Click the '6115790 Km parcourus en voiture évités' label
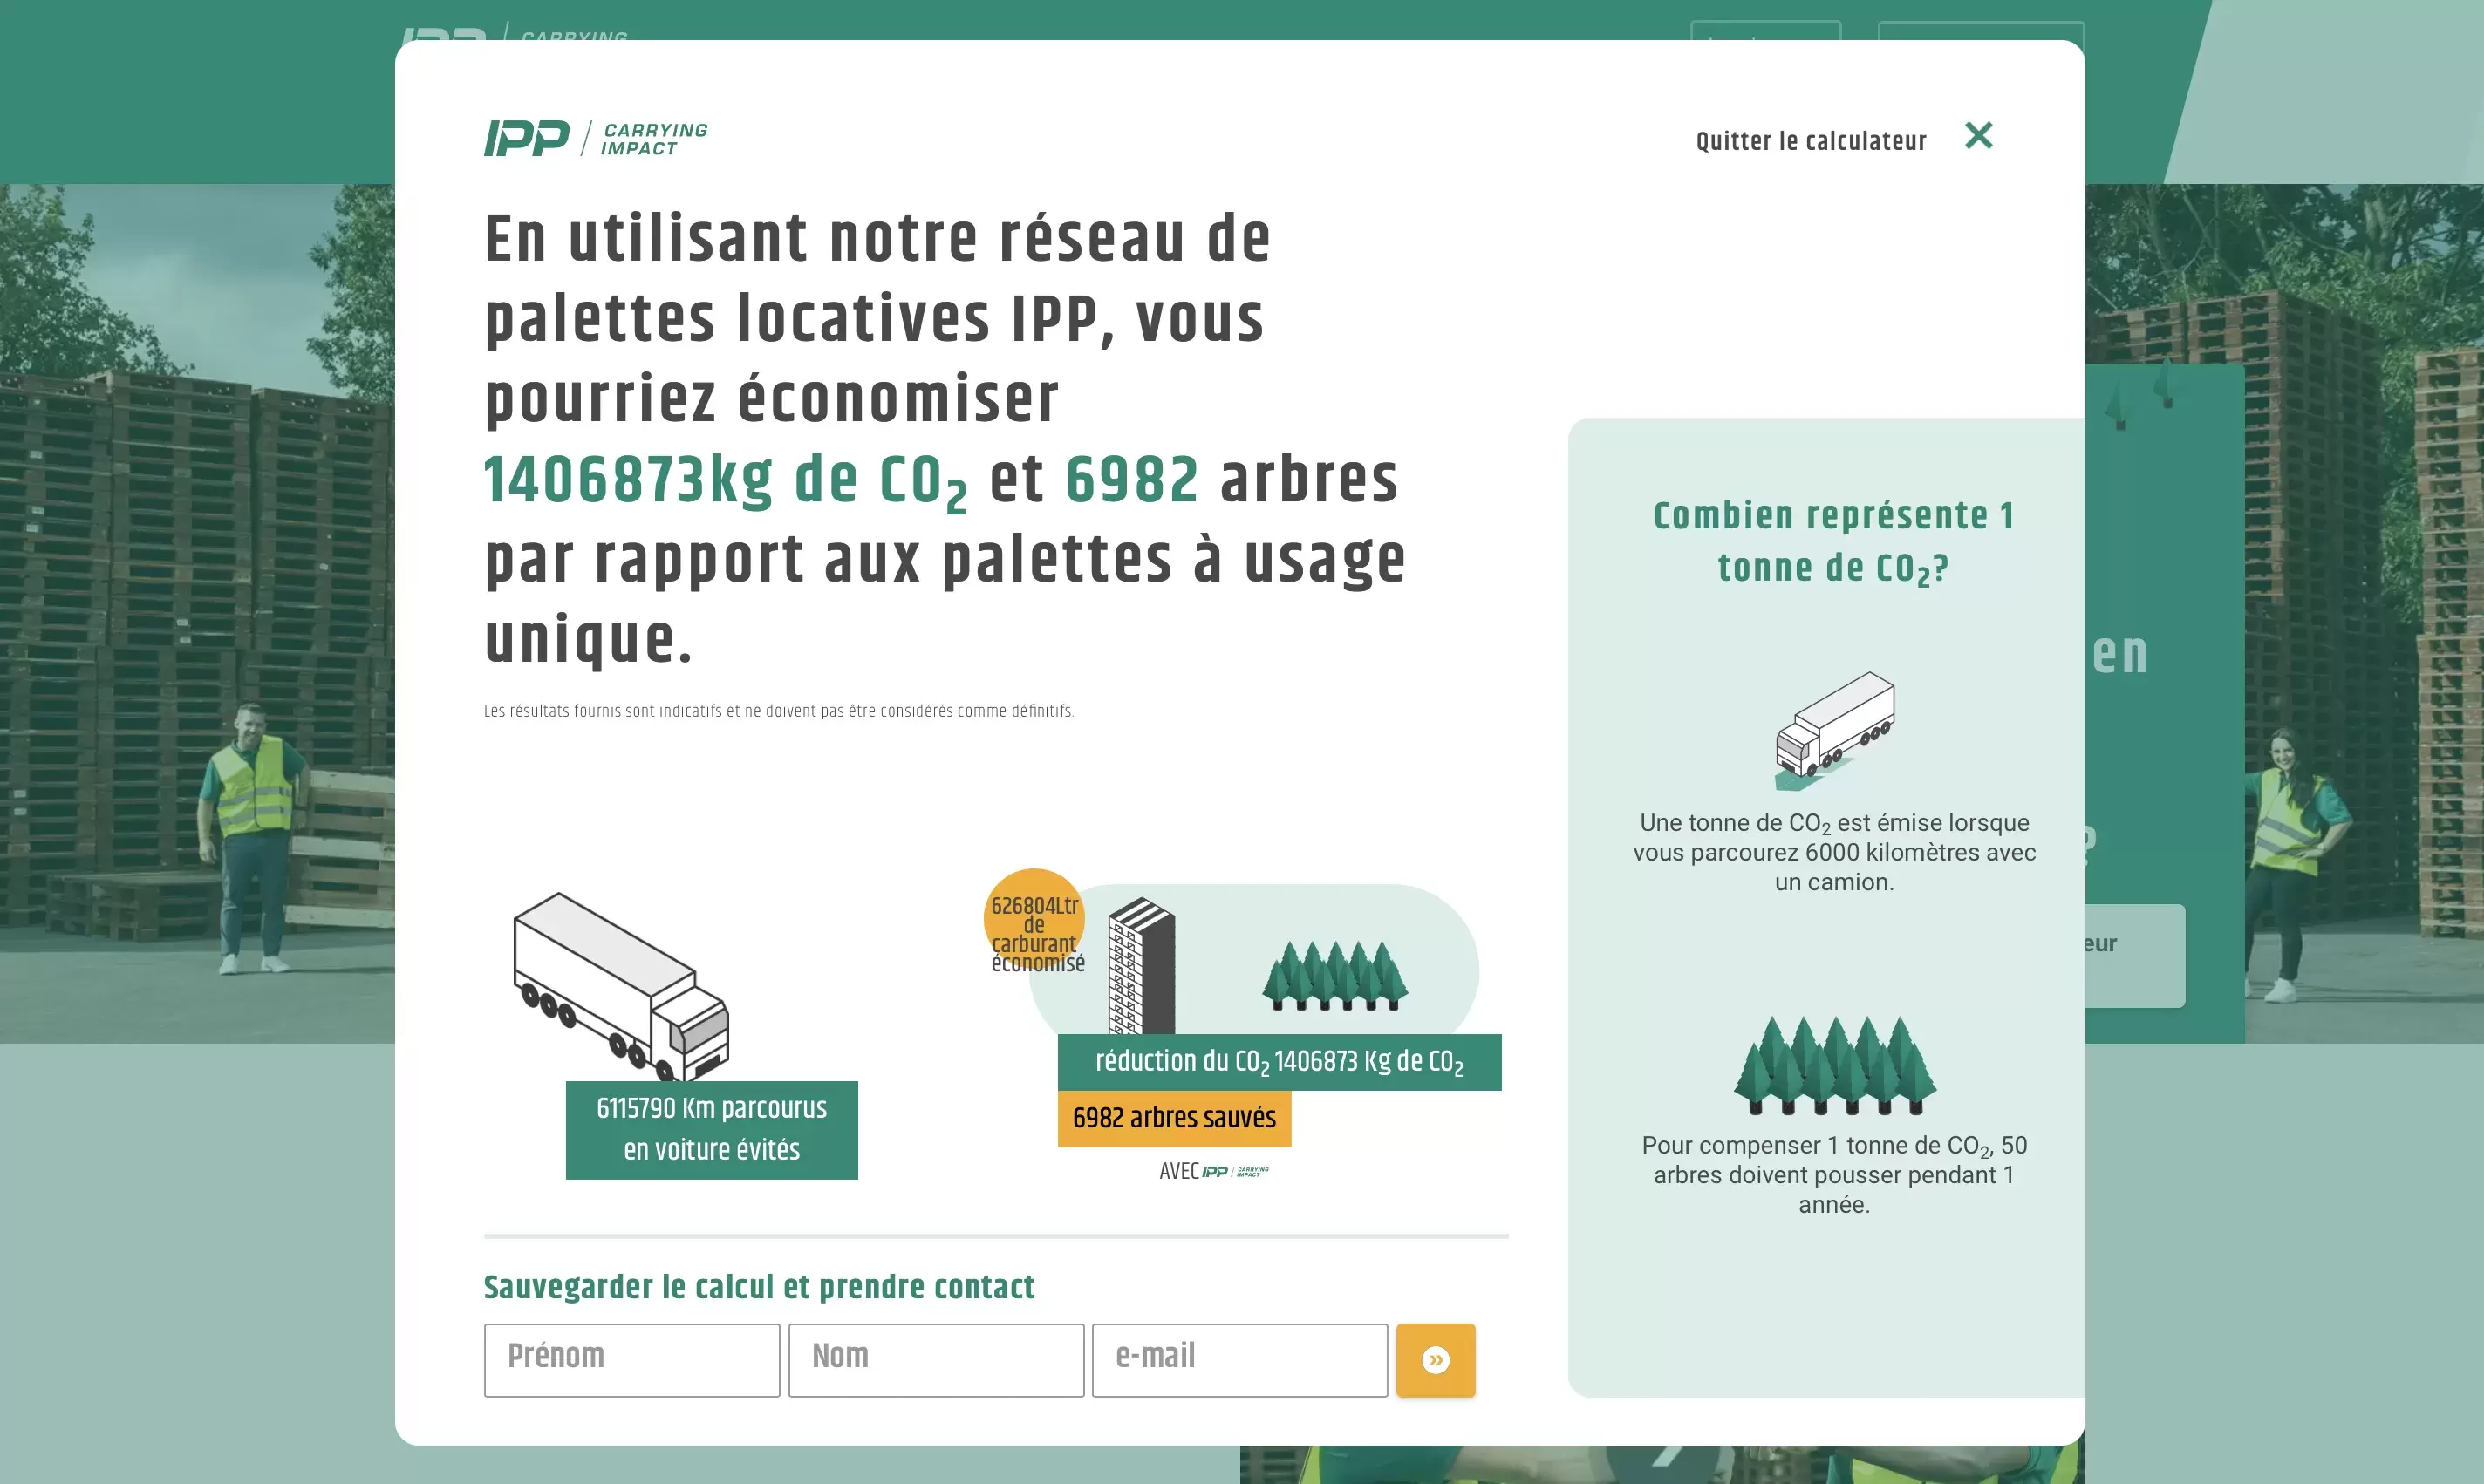The height and width of the screenshot is (1484, 2484). coord(712,1130)
